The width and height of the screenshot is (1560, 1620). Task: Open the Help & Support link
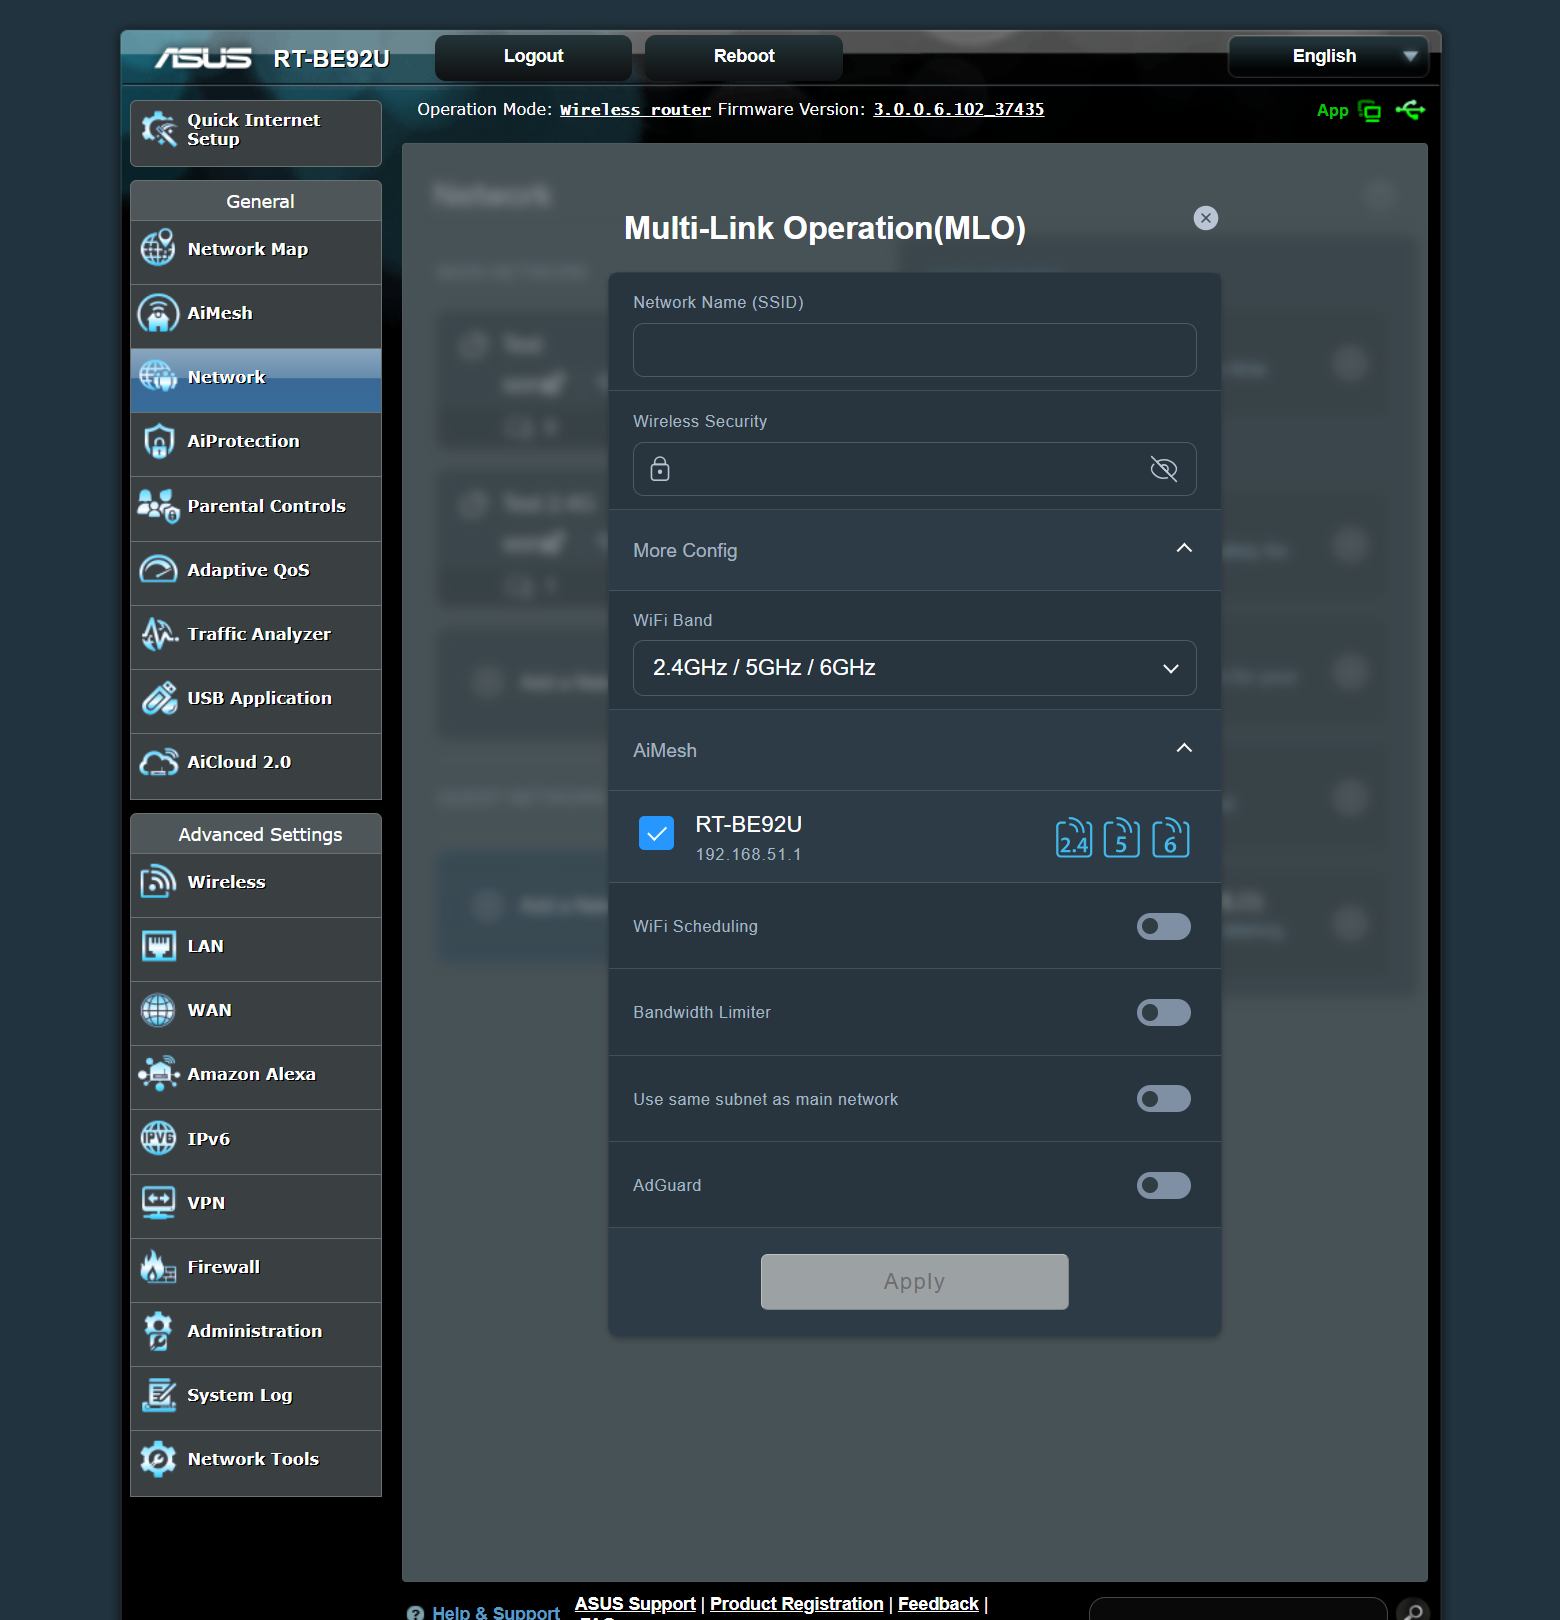point(496,1612)
